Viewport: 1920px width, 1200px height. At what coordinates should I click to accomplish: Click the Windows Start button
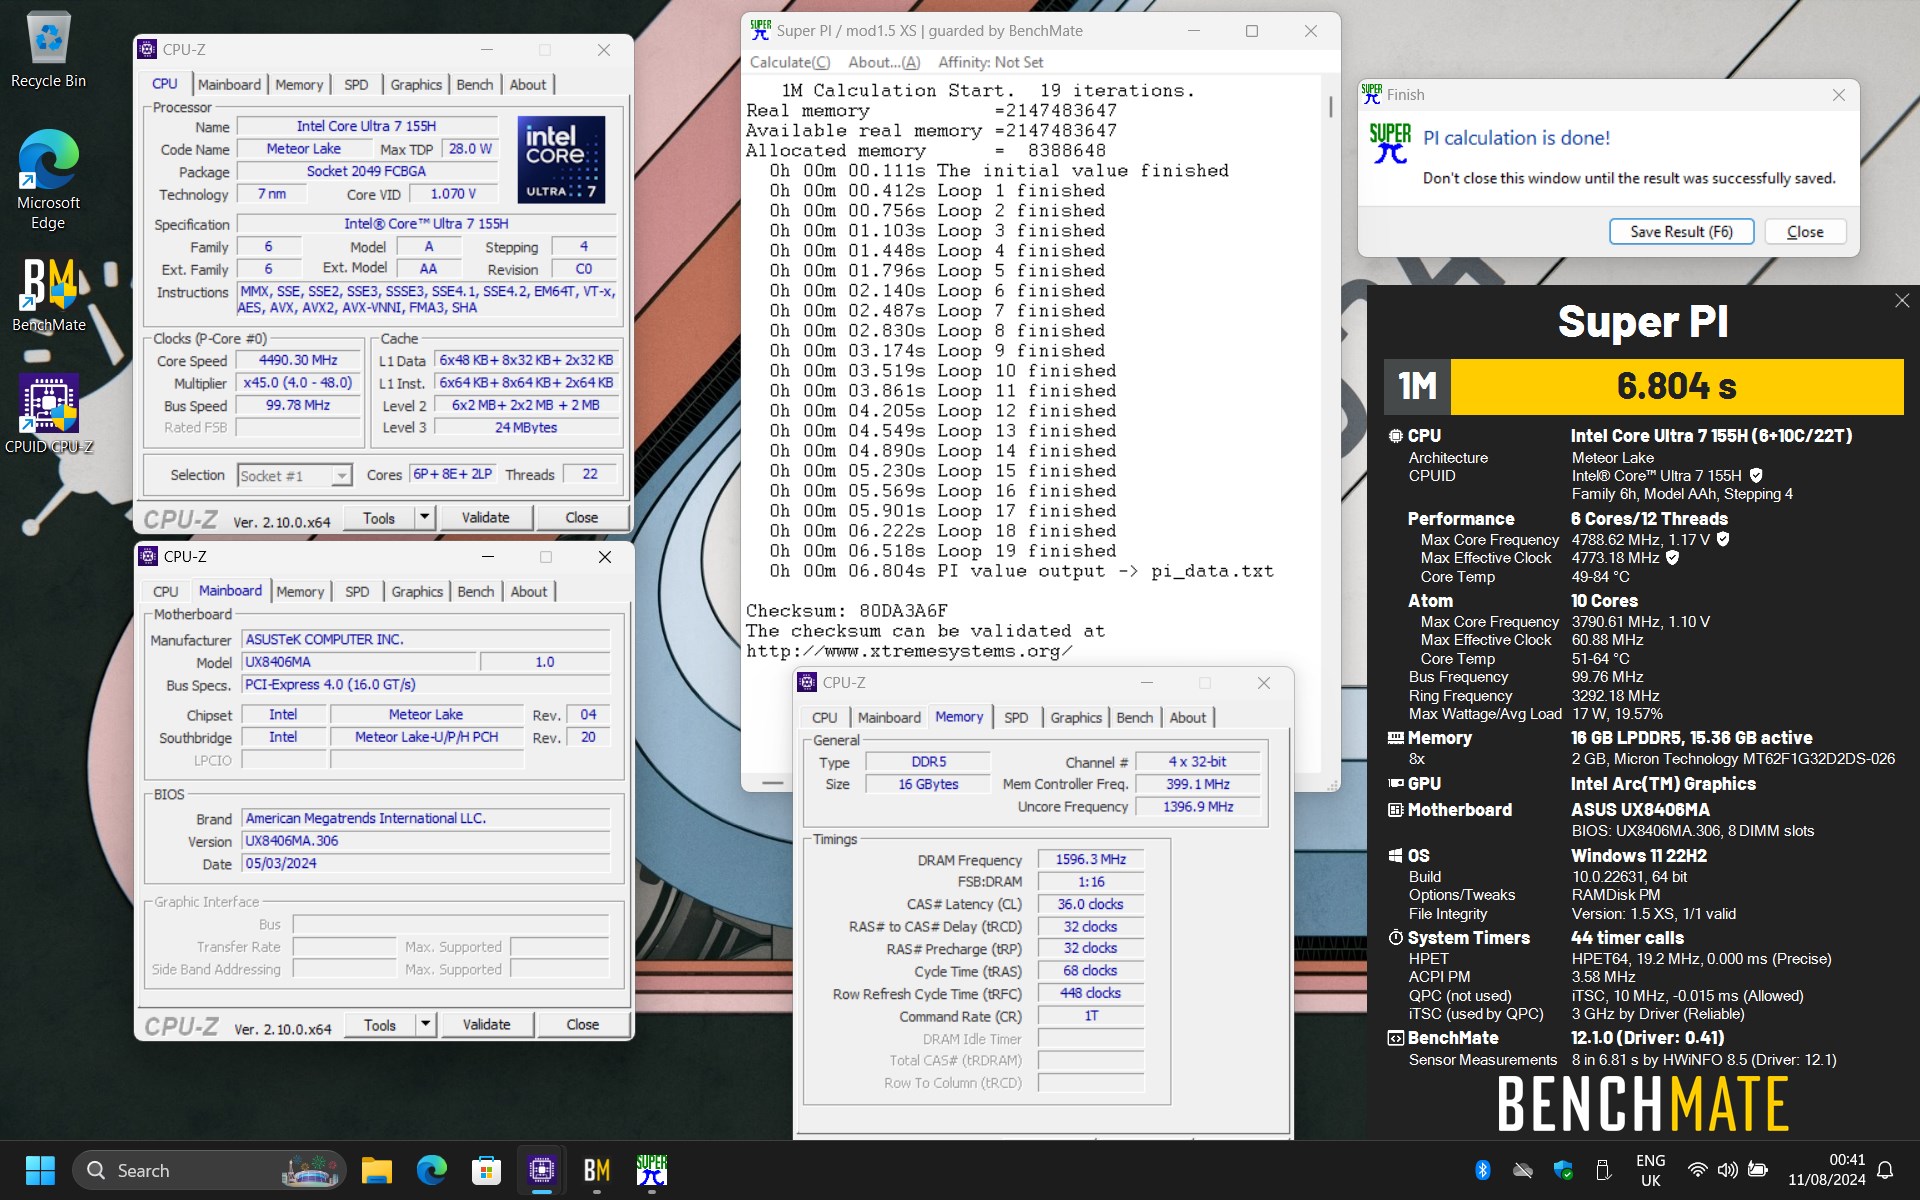pyautogui.click(x=40, y=1170)
